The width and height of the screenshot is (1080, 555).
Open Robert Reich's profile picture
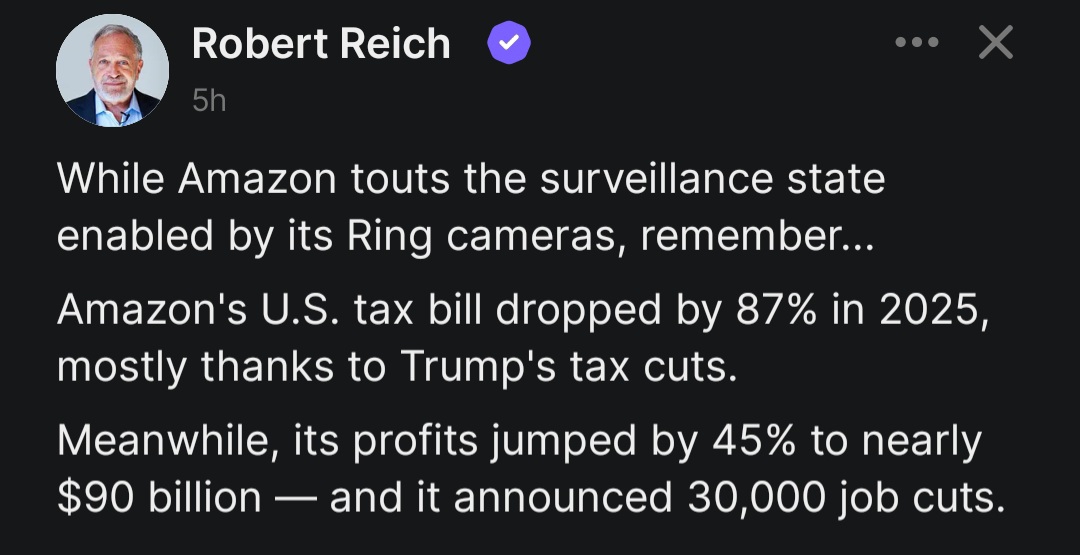[112, 71]
